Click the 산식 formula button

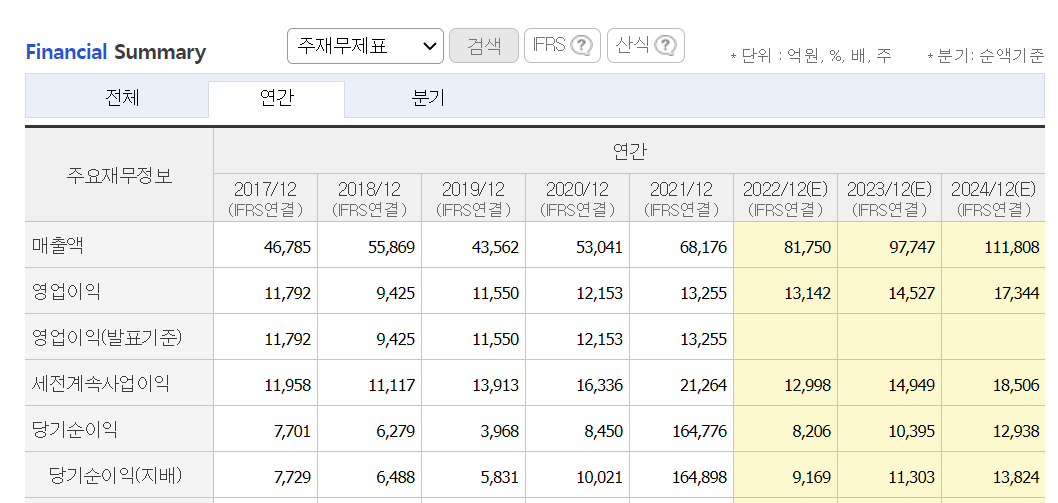coord(646,46)
